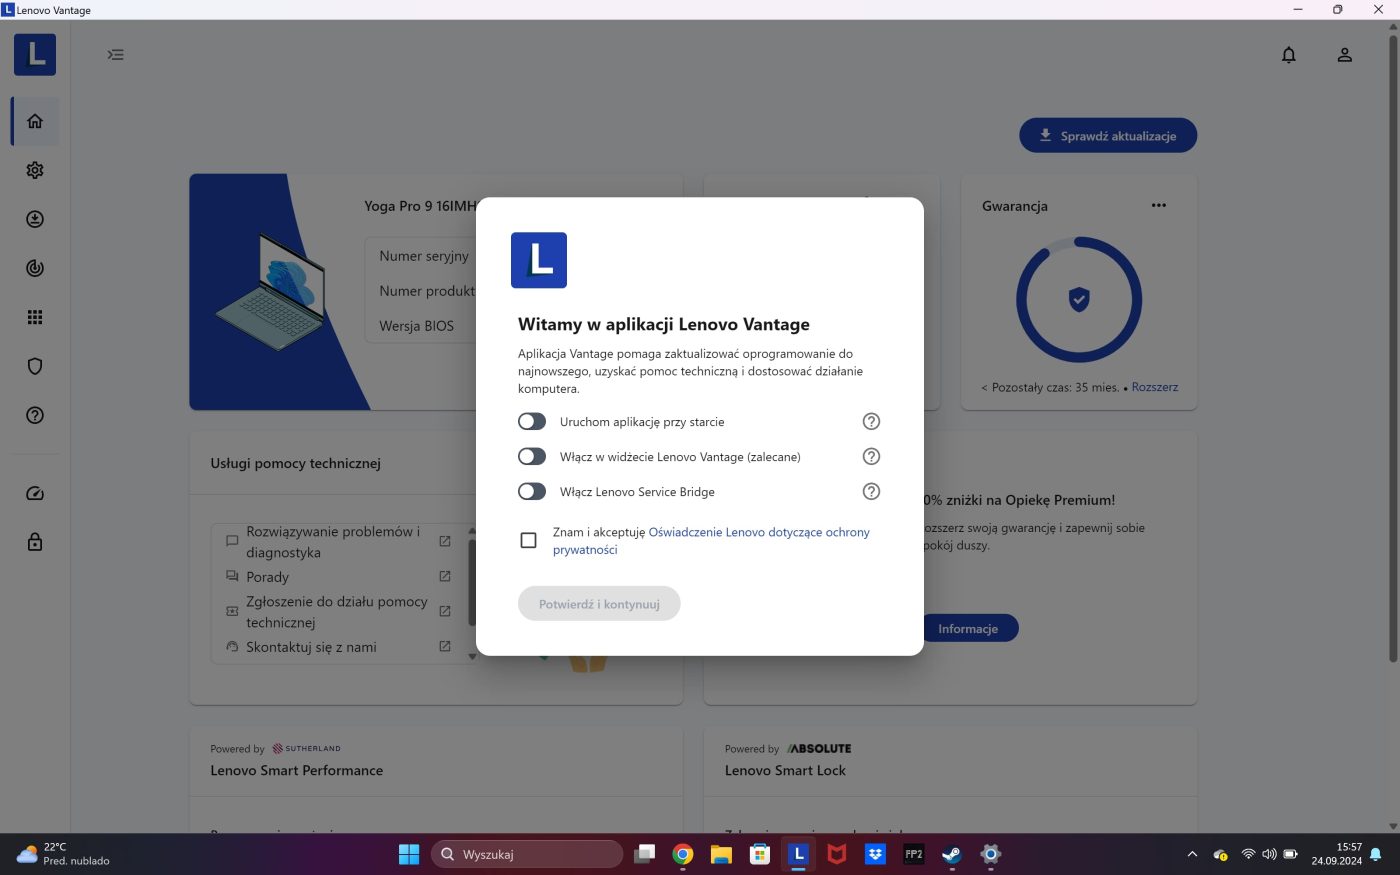The width and height of the screenshot is (1400, 875).
Task: Open Task View from the taskbar
Action: 645,854
